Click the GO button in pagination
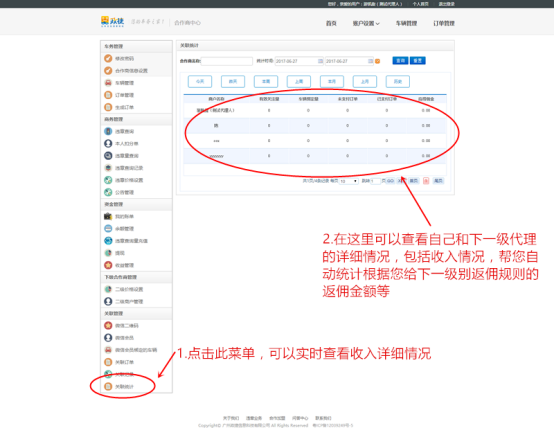Screen dimensions: 554x428 coord(390,181)
